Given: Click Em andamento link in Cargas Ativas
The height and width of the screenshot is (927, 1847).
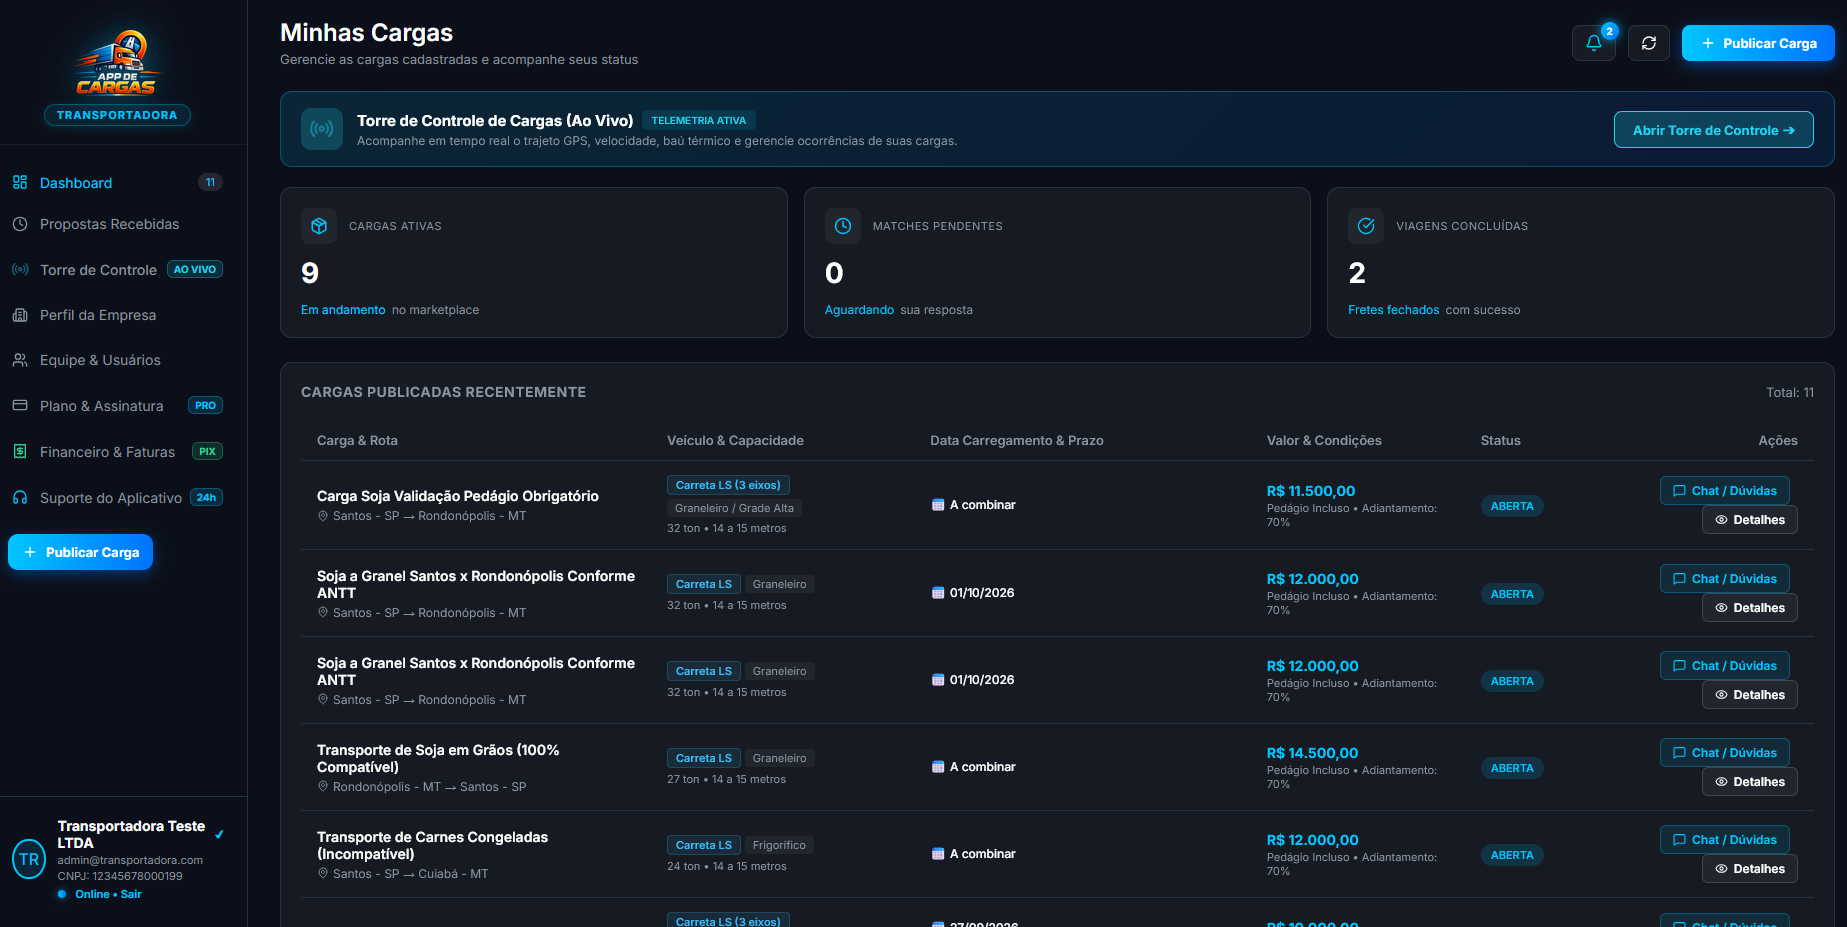Looking at the screenshot, I should pyautogui.click(x=343, y=310).
